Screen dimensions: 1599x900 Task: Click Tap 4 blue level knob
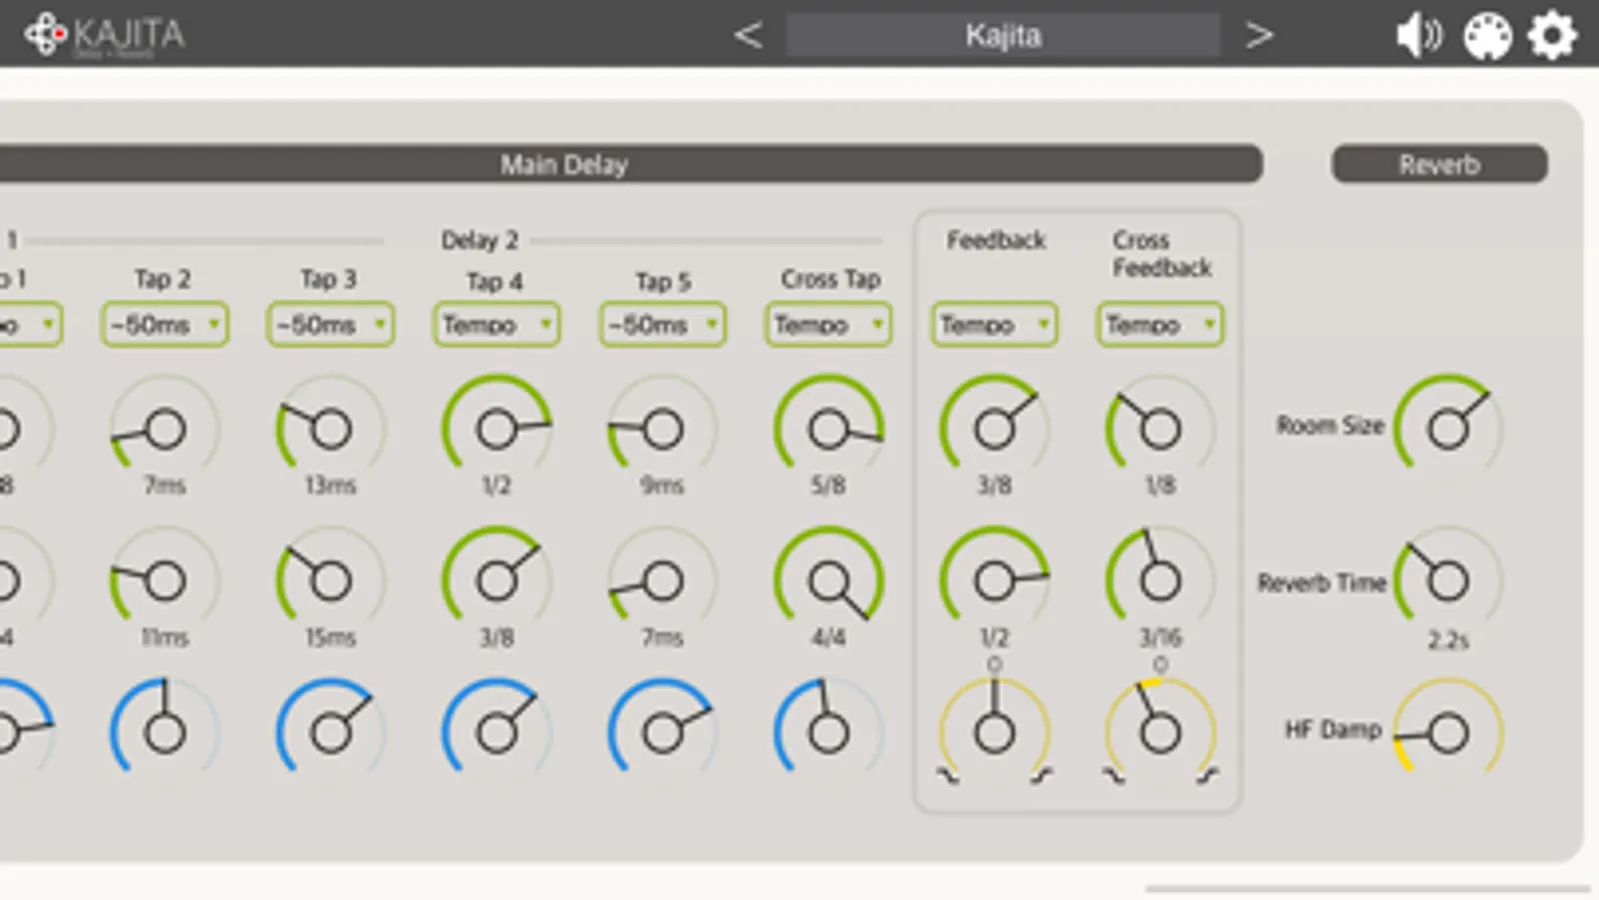(x=496, y=732)
